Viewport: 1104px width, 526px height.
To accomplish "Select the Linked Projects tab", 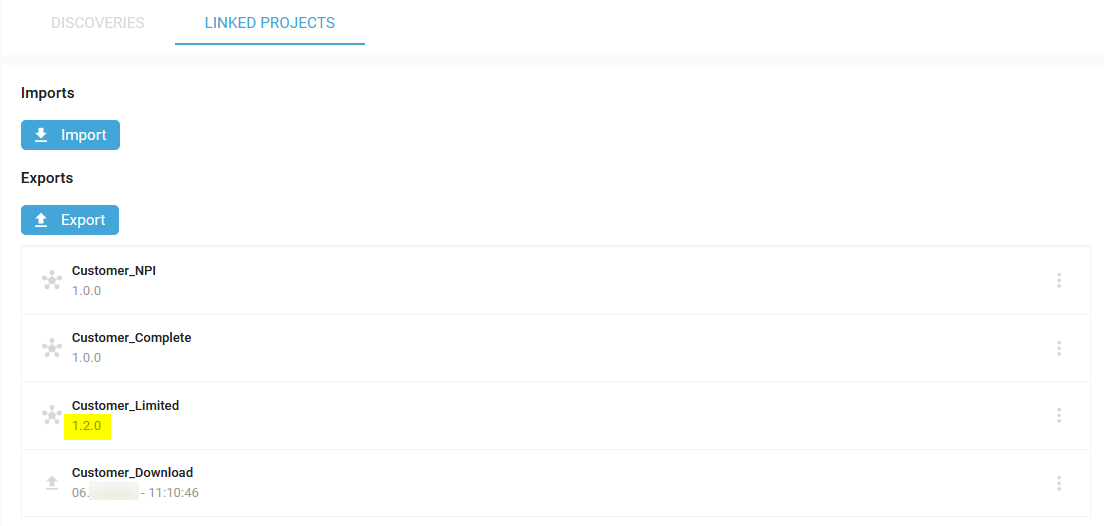I will pyautogui.click(x=270, y=23).
